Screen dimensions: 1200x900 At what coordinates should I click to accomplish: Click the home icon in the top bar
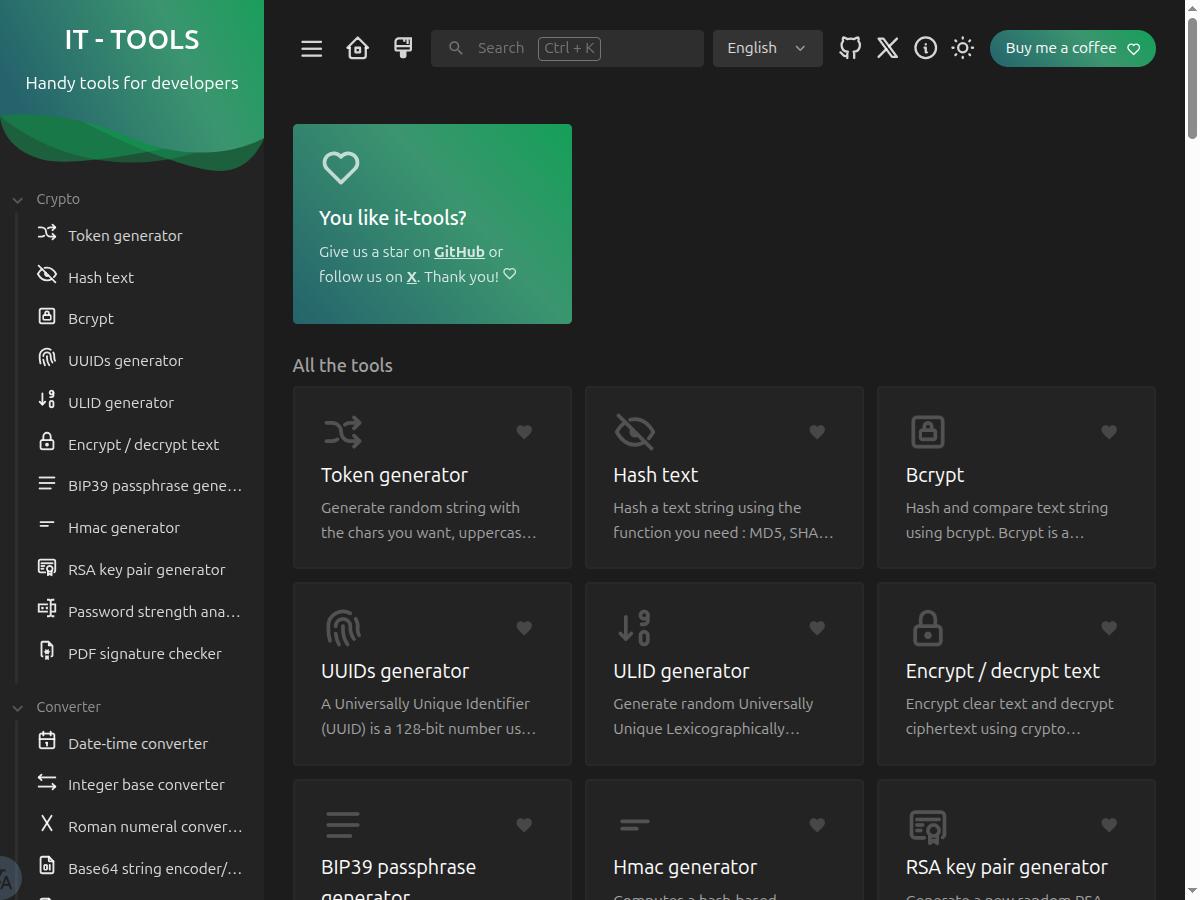(x=357, y=47)
